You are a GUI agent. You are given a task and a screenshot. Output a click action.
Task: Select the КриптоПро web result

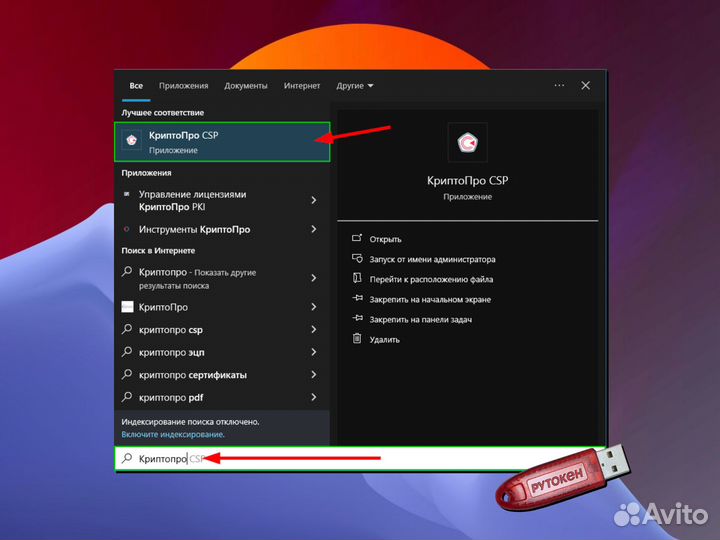pyautogui.click(x=222, y=307)
